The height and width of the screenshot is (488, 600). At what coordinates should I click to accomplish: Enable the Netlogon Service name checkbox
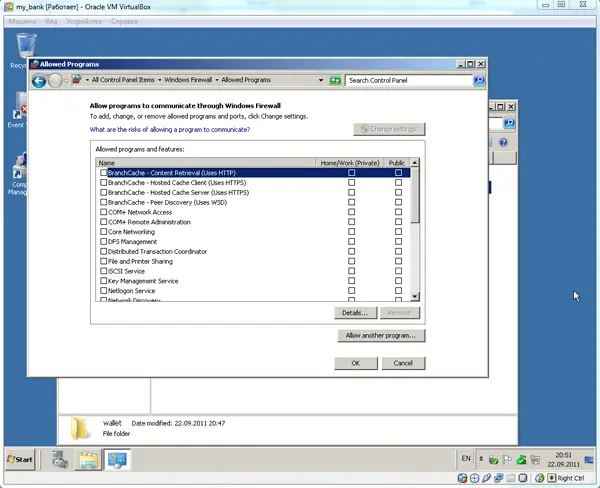pos(103,291)
